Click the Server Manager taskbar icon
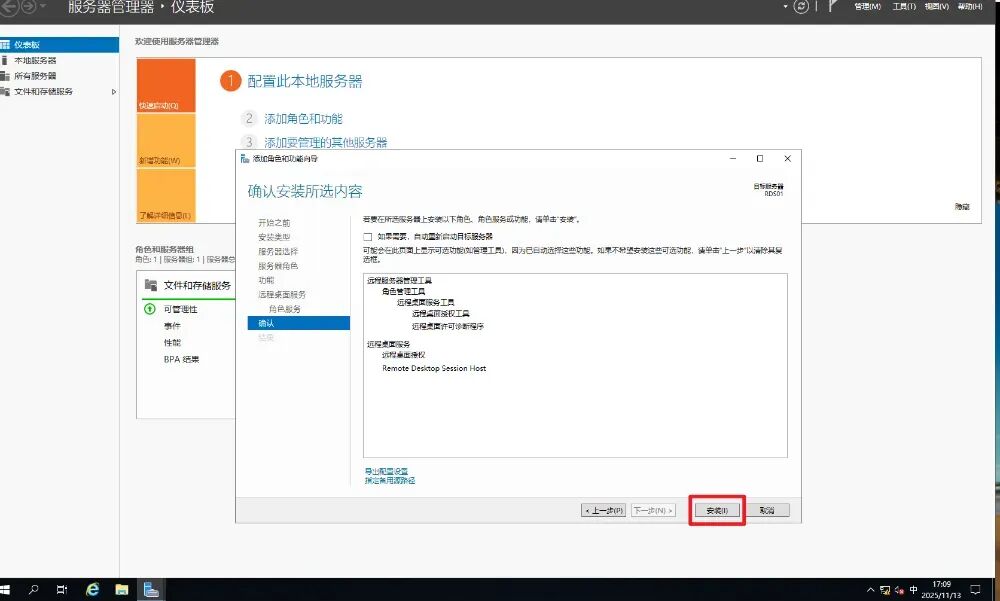The image size is (1000, 601). [x=151, y=590]
